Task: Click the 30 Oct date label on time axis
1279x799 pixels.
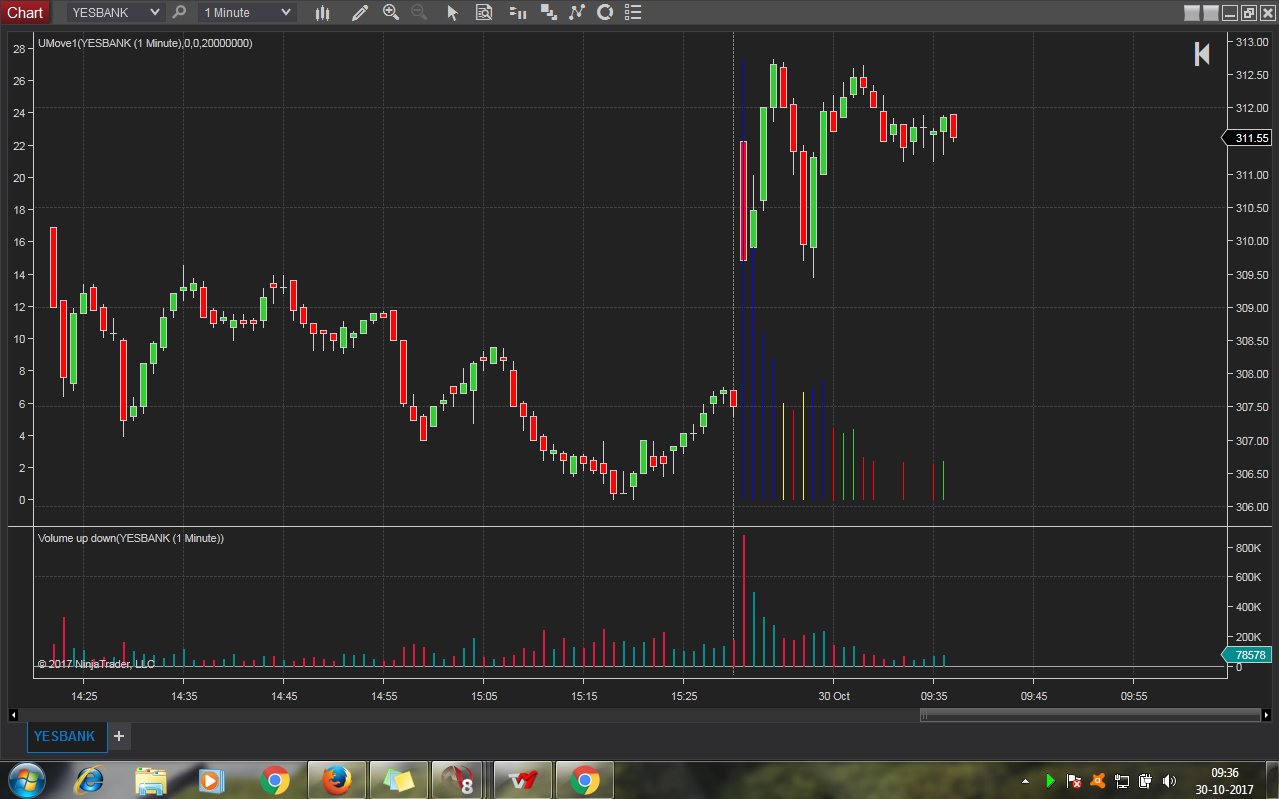Action: point(834,695)
